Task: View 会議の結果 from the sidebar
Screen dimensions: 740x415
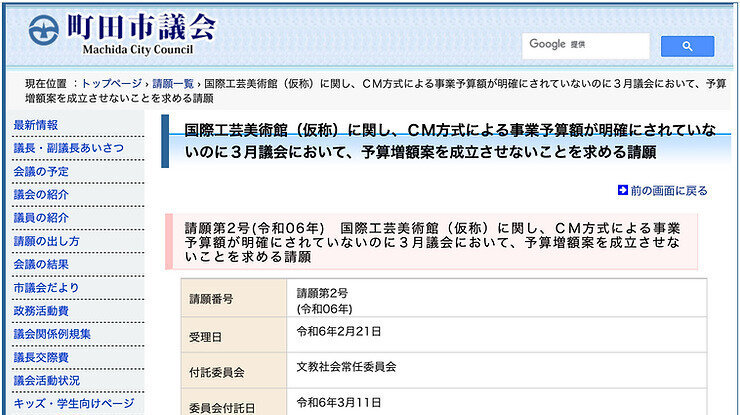Action: pyautogui.click(x=42, y=264)
